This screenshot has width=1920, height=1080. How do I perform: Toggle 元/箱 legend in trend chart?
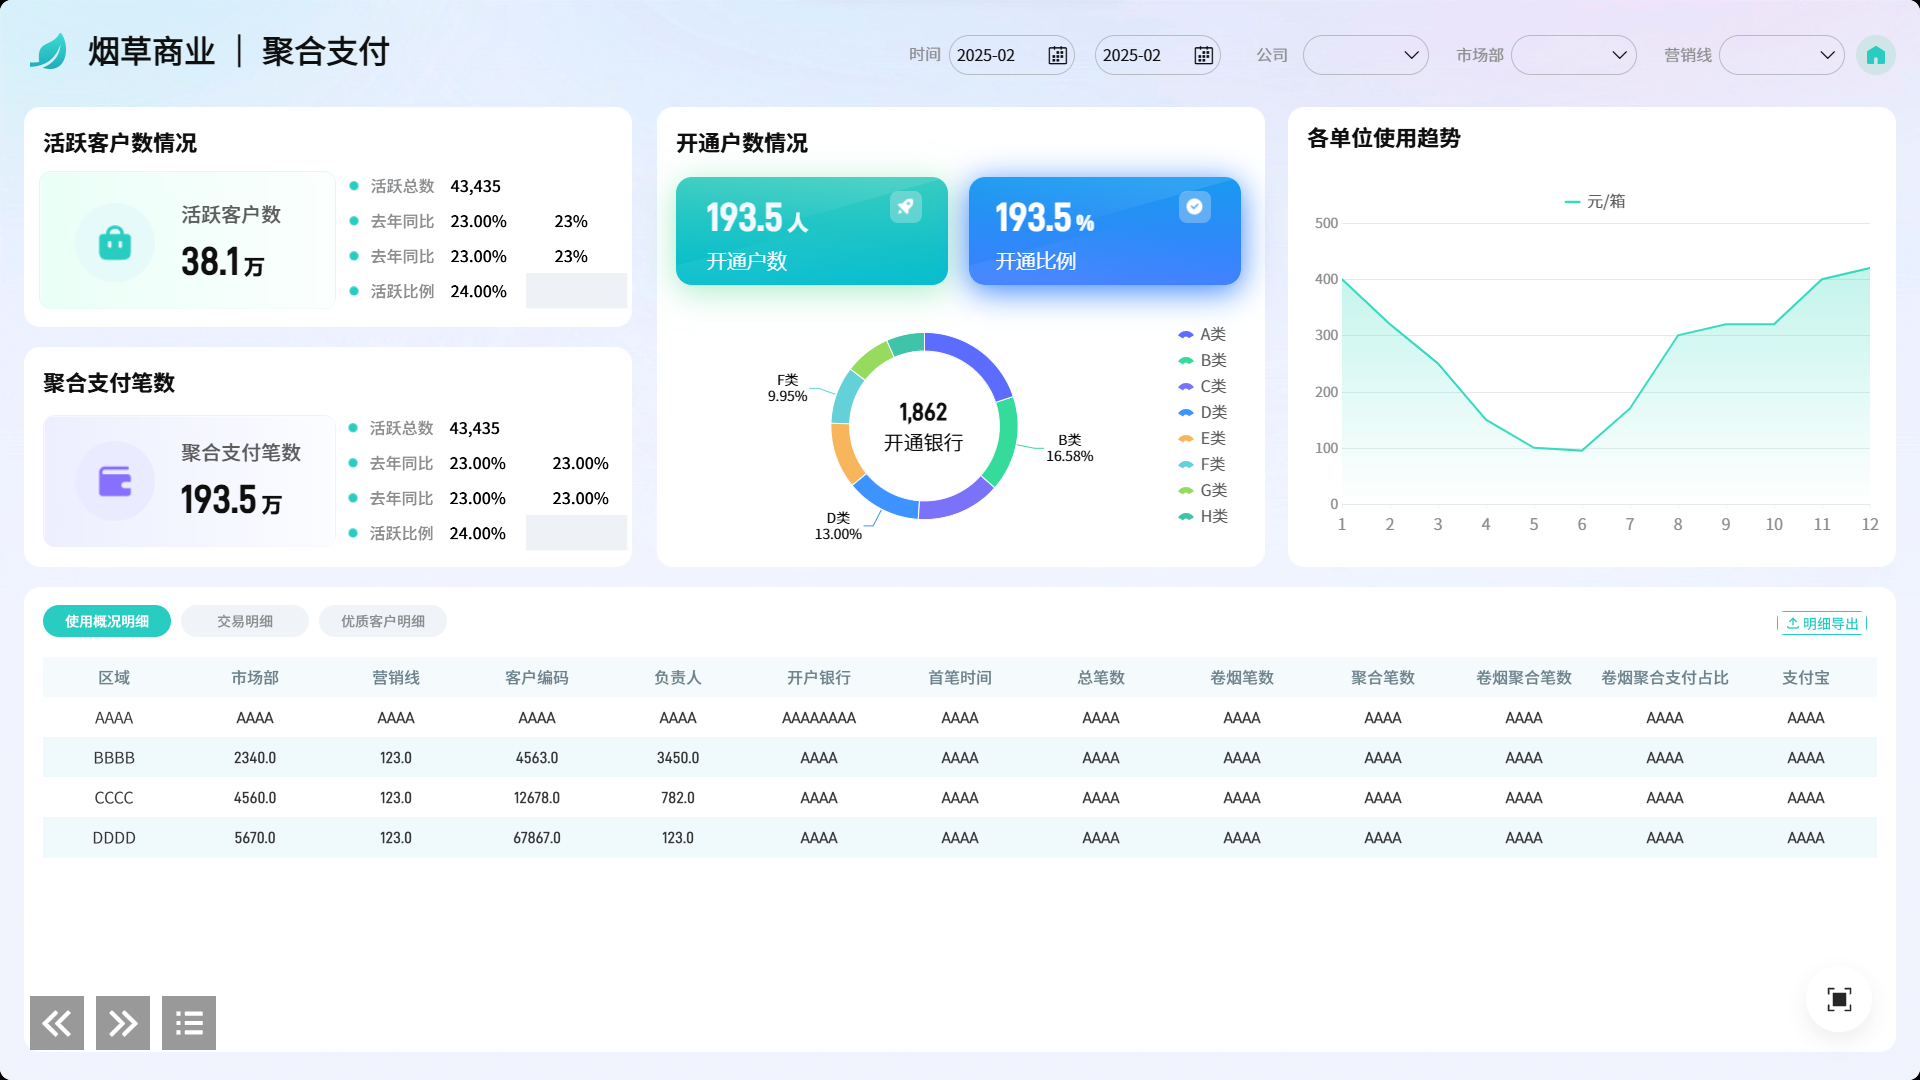[x=1595, y=201]
